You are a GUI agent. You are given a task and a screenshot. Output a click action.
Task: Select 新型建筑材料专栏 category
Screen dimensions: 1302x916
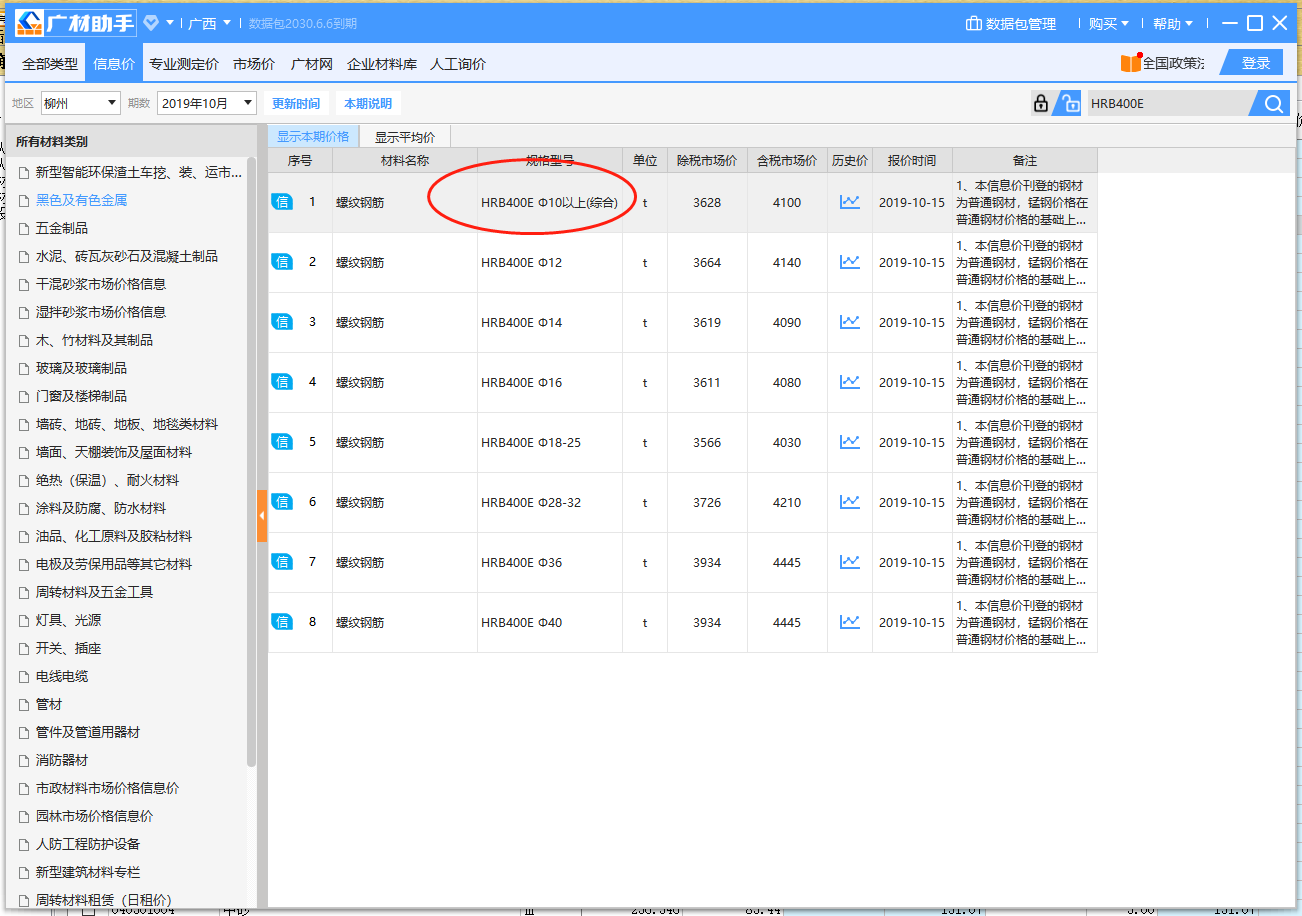(x=88, y=872)
